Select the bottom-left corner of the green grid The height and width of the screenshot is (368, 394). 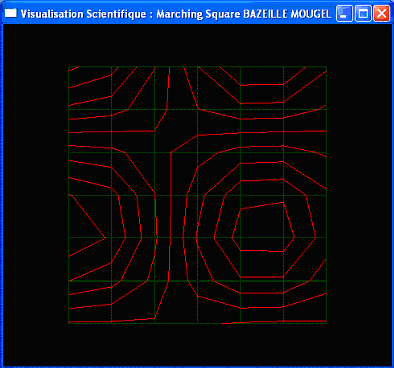69,323
